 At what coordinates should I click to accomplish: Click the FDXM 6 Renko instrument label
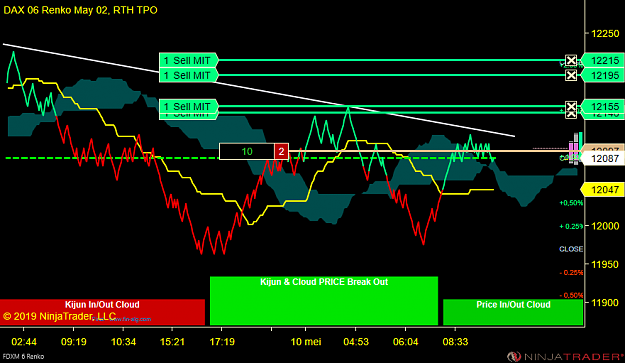click(x=23, y=357)
